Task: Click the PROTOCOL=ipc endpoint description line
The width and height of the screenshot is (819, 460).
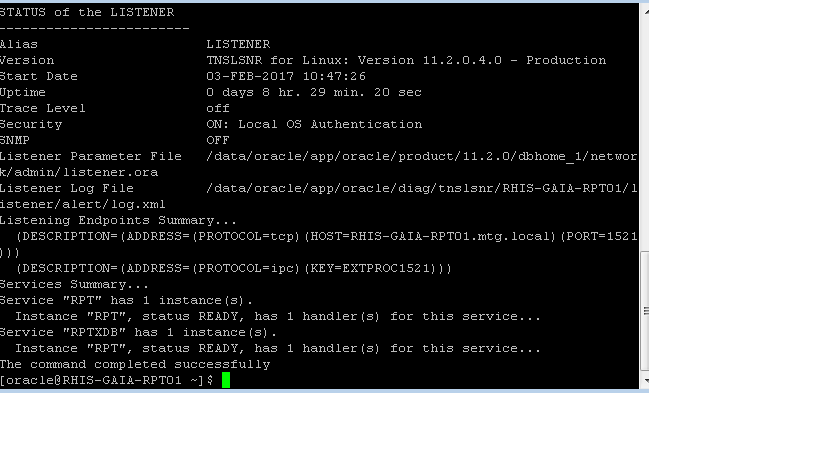Action: tap(234, 268)
